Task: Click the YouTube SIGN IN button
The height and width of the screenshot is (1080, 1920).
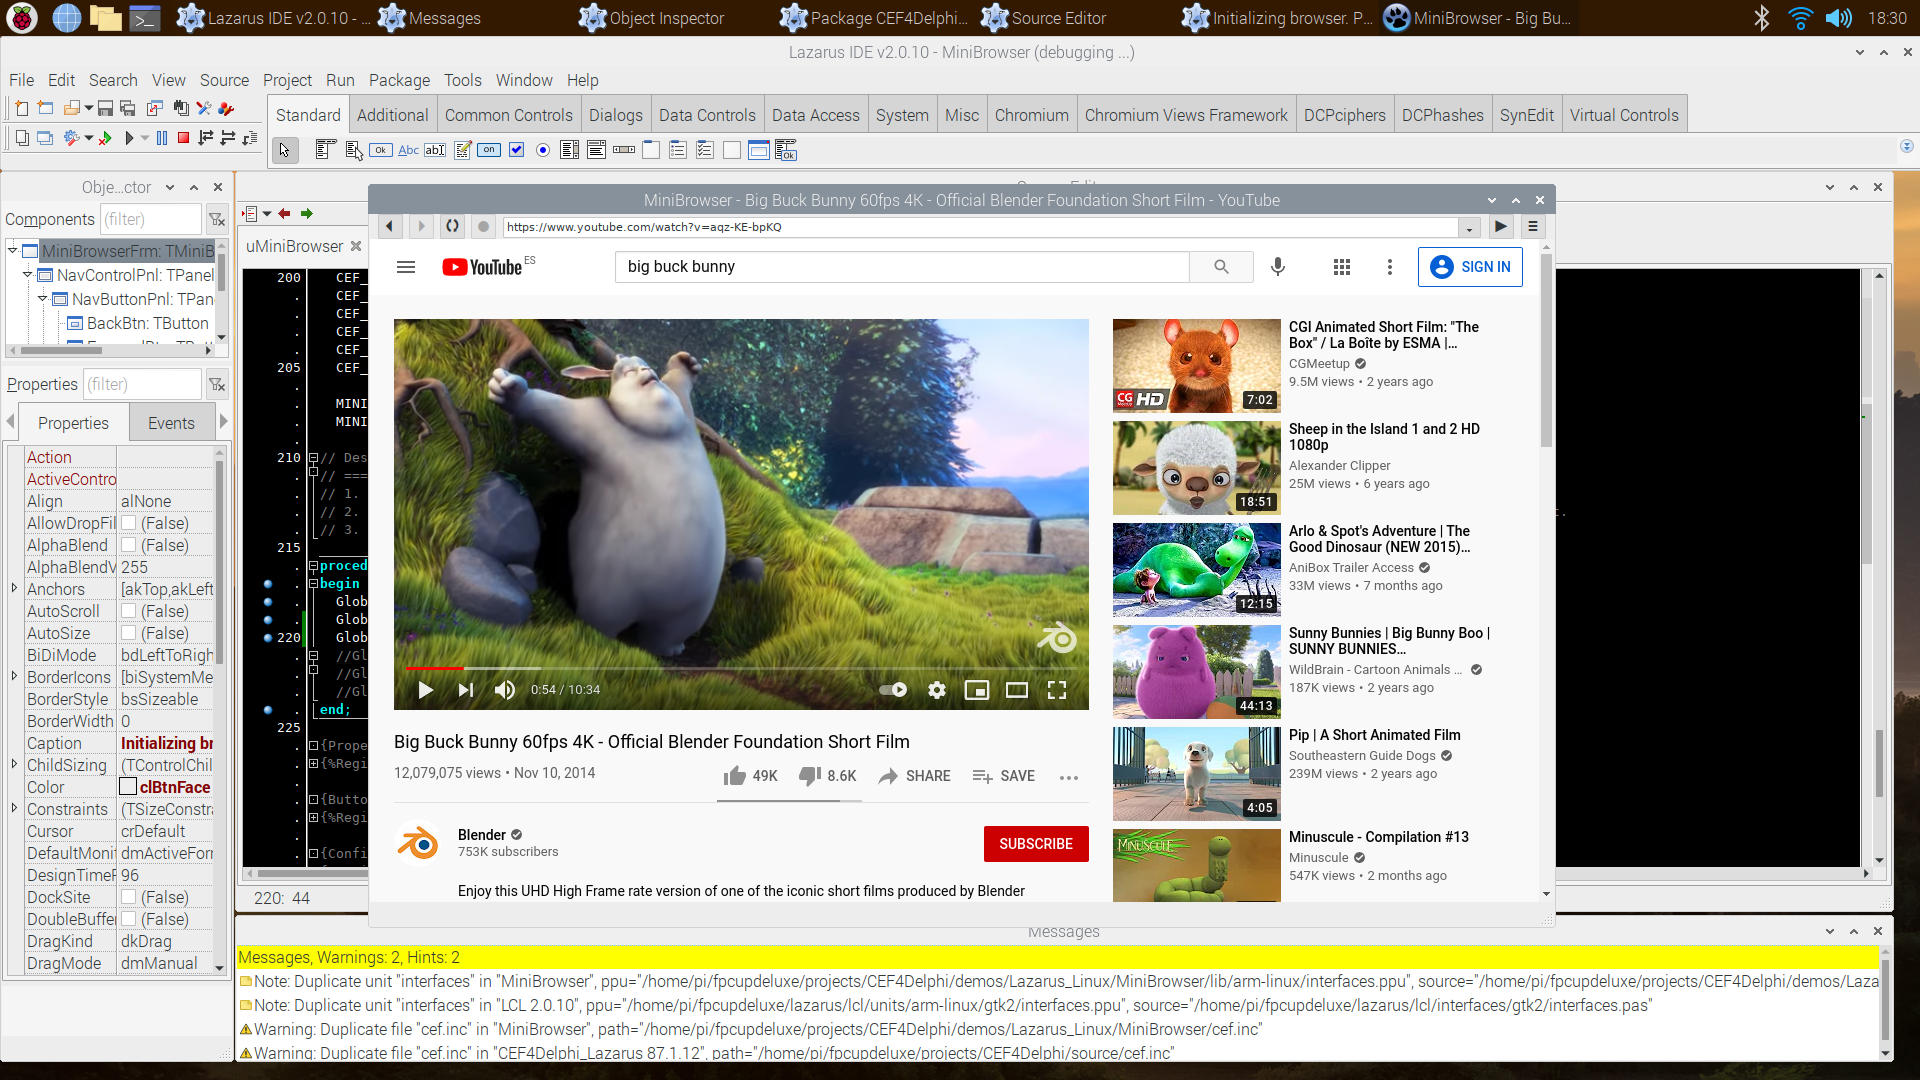Action: pyautogui.click(x=1470, y=267)
